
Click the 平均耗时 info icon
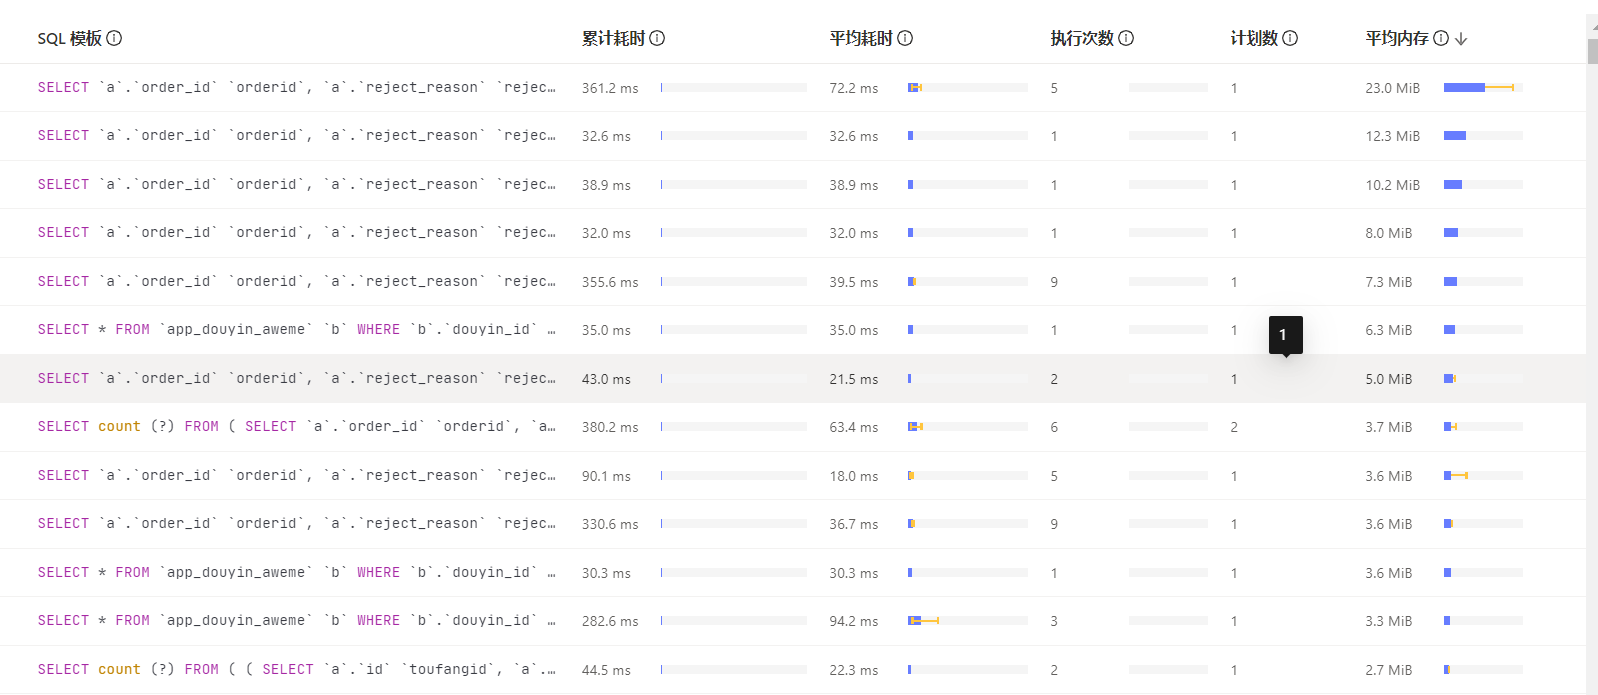[905, 38]
